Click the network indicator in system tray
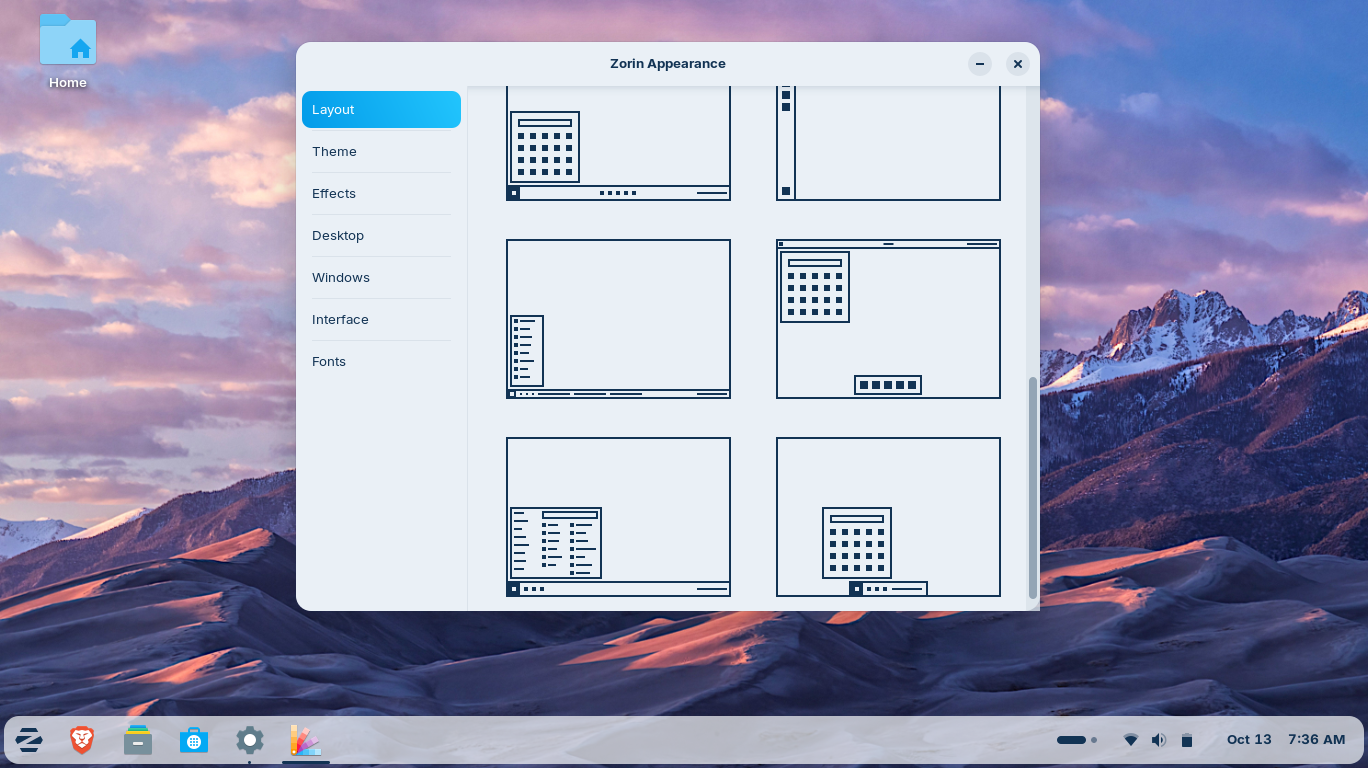Image resolution: width=1368 pixels, height=768 pixels. point(1131,740)
